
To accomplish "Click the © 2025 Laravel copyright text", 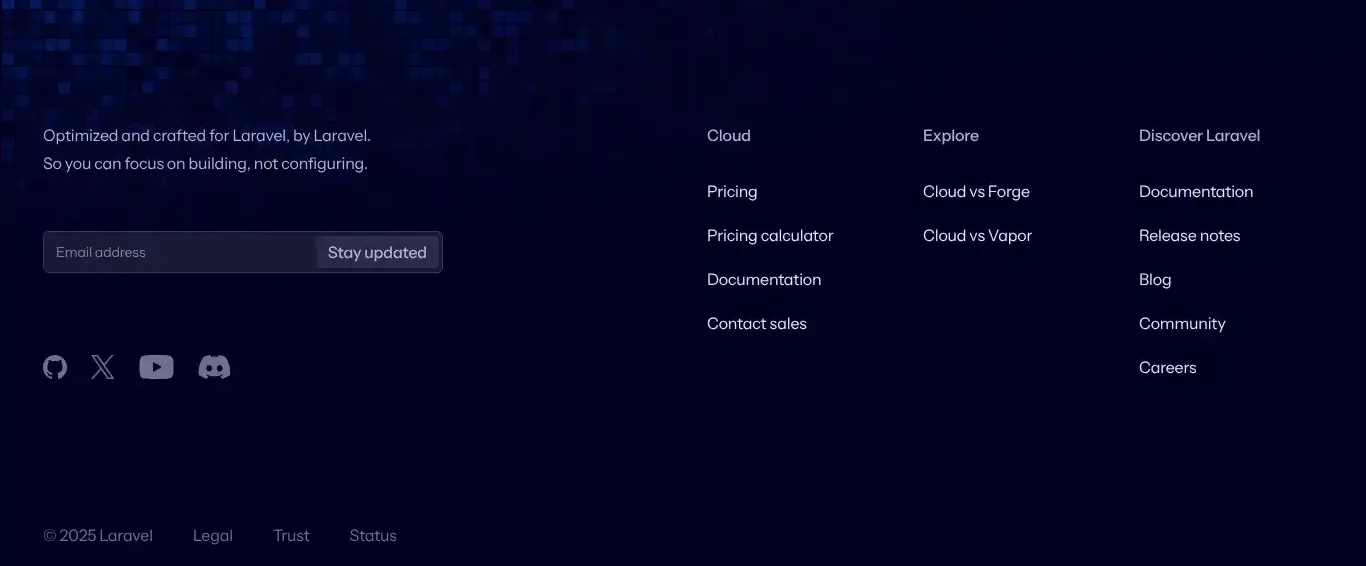I will pos(98,535).
